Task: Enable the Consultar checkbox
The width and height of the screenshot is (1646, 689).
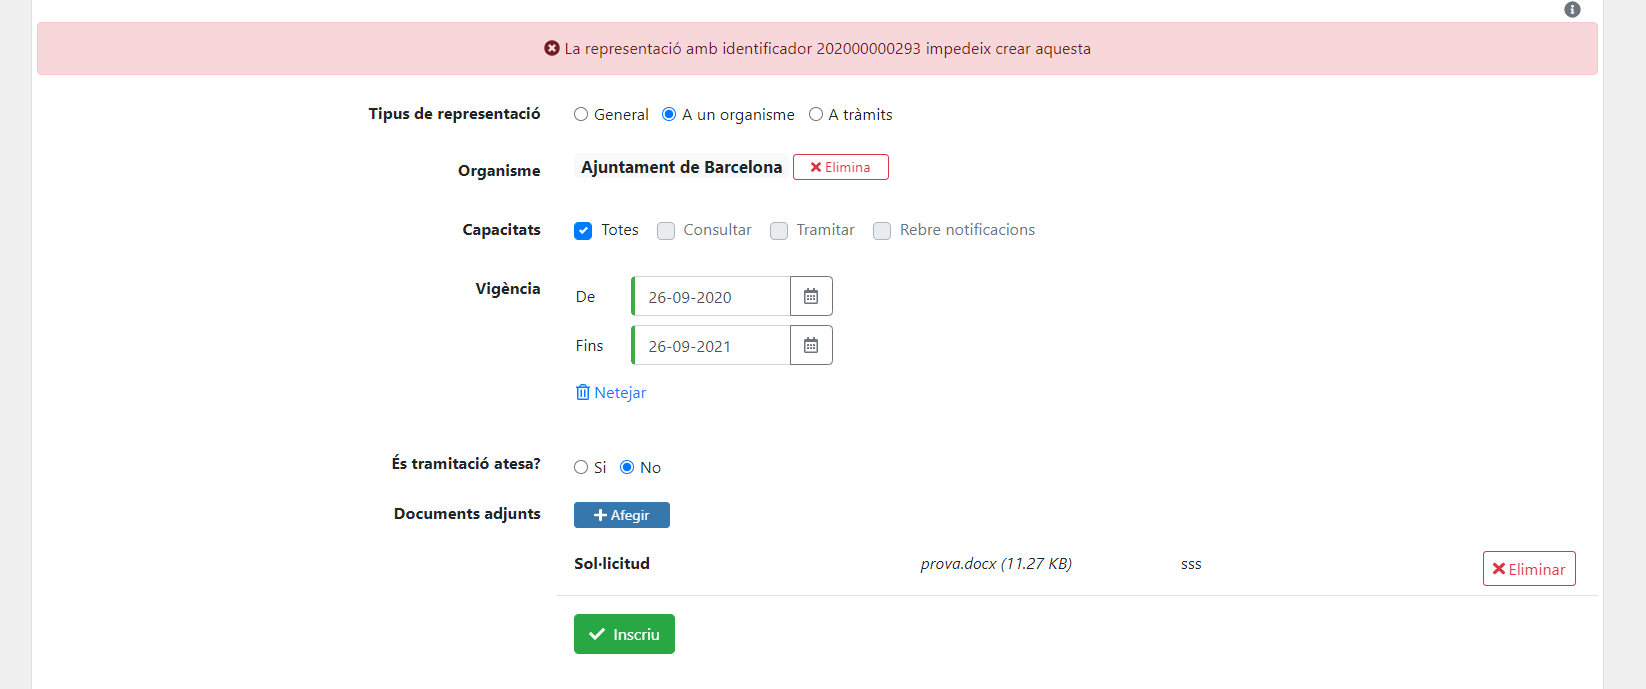Action: click(x=666, y=231)
